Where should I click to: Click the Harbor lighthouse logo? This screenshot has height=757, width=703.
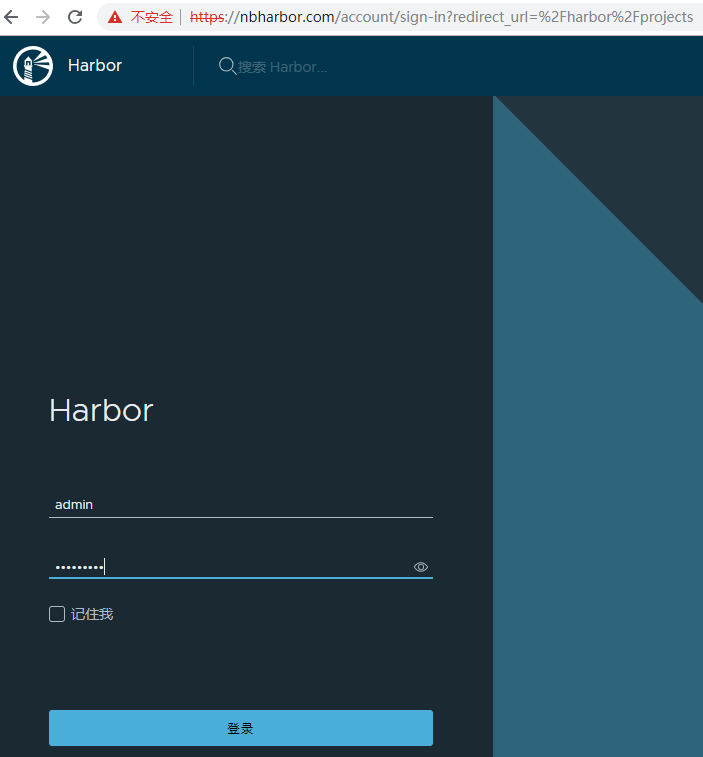32,66
